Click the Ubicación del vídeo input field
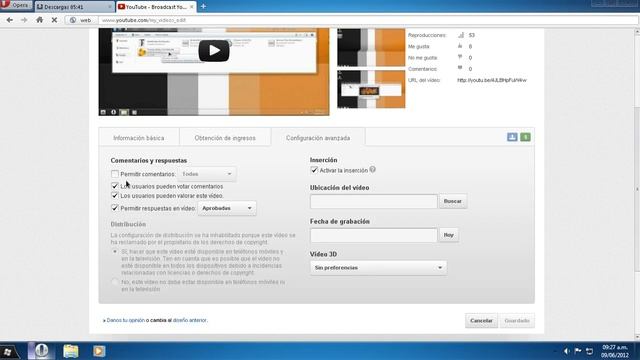The width and height of the screenshot is (640, 360). coord(373,201)
